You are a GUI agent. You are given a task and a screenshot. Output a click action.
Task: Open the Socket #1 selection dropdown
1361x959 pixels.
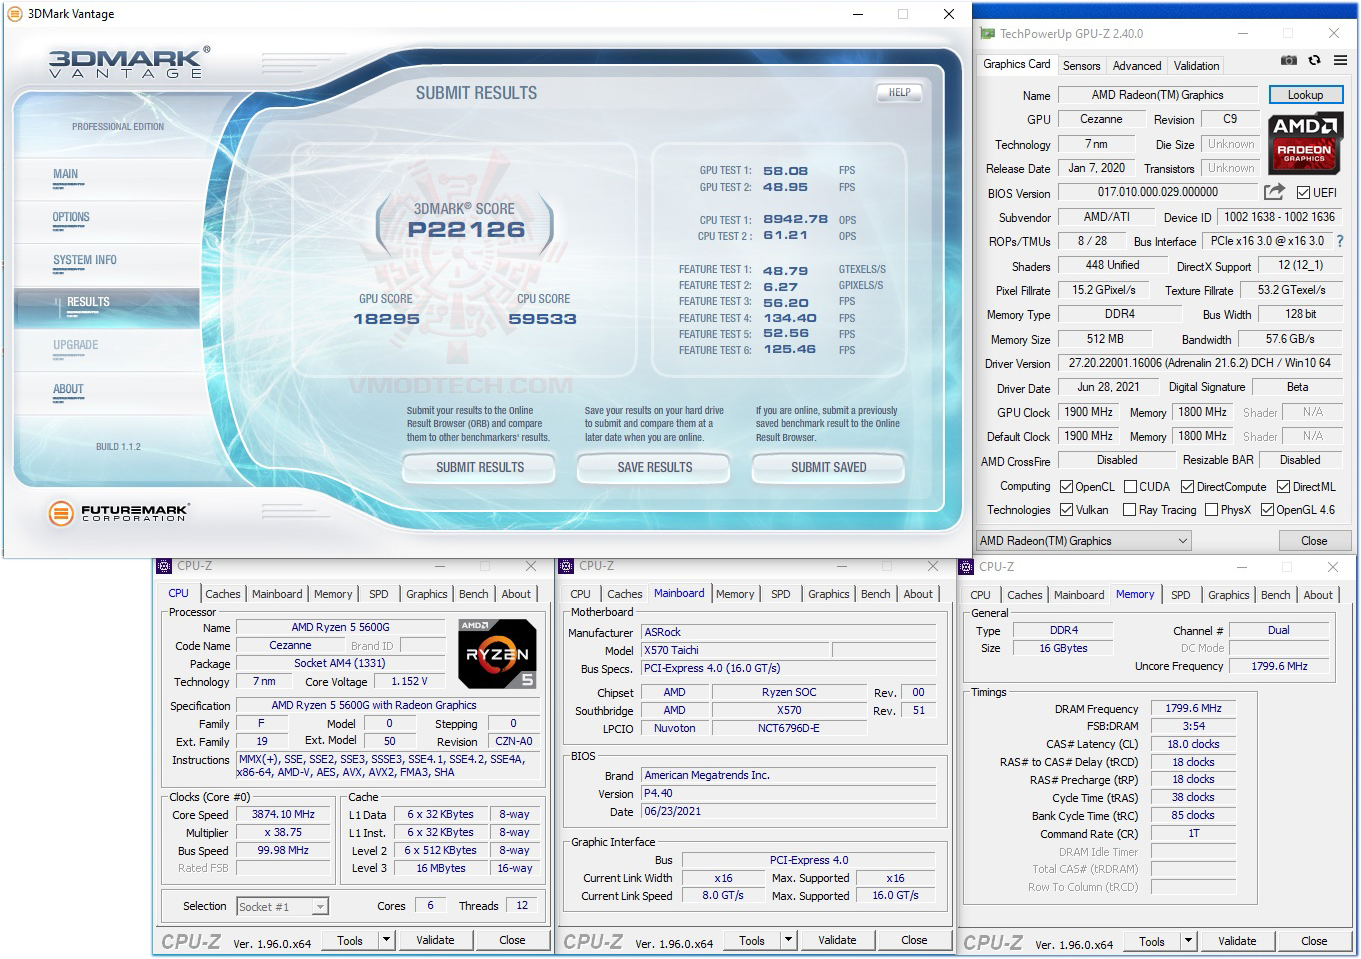click(x=282, y=906)
